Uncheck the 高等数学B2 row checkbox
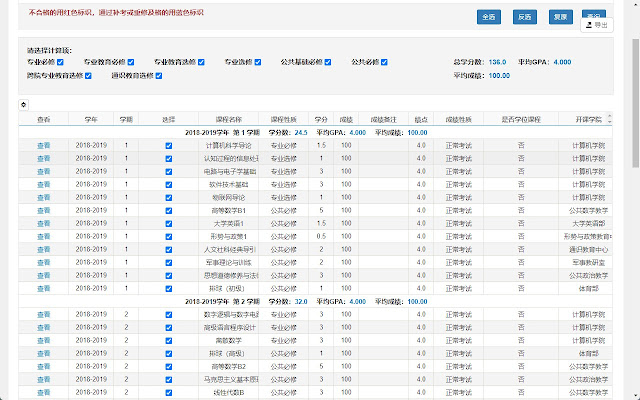Viewport: 640px width, 400px height. point(169,367)
